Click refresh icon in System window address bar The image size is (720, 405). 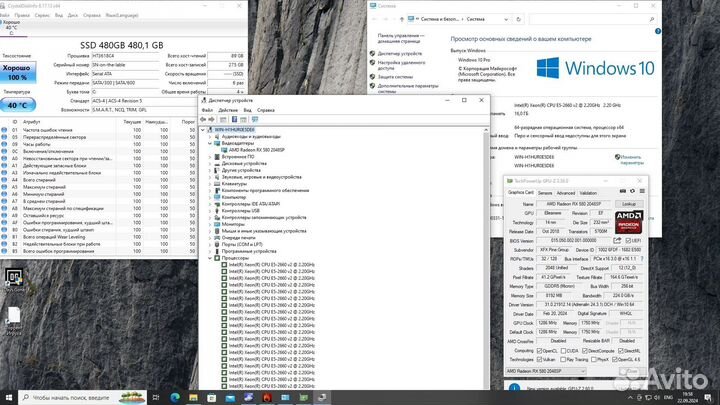518,19
